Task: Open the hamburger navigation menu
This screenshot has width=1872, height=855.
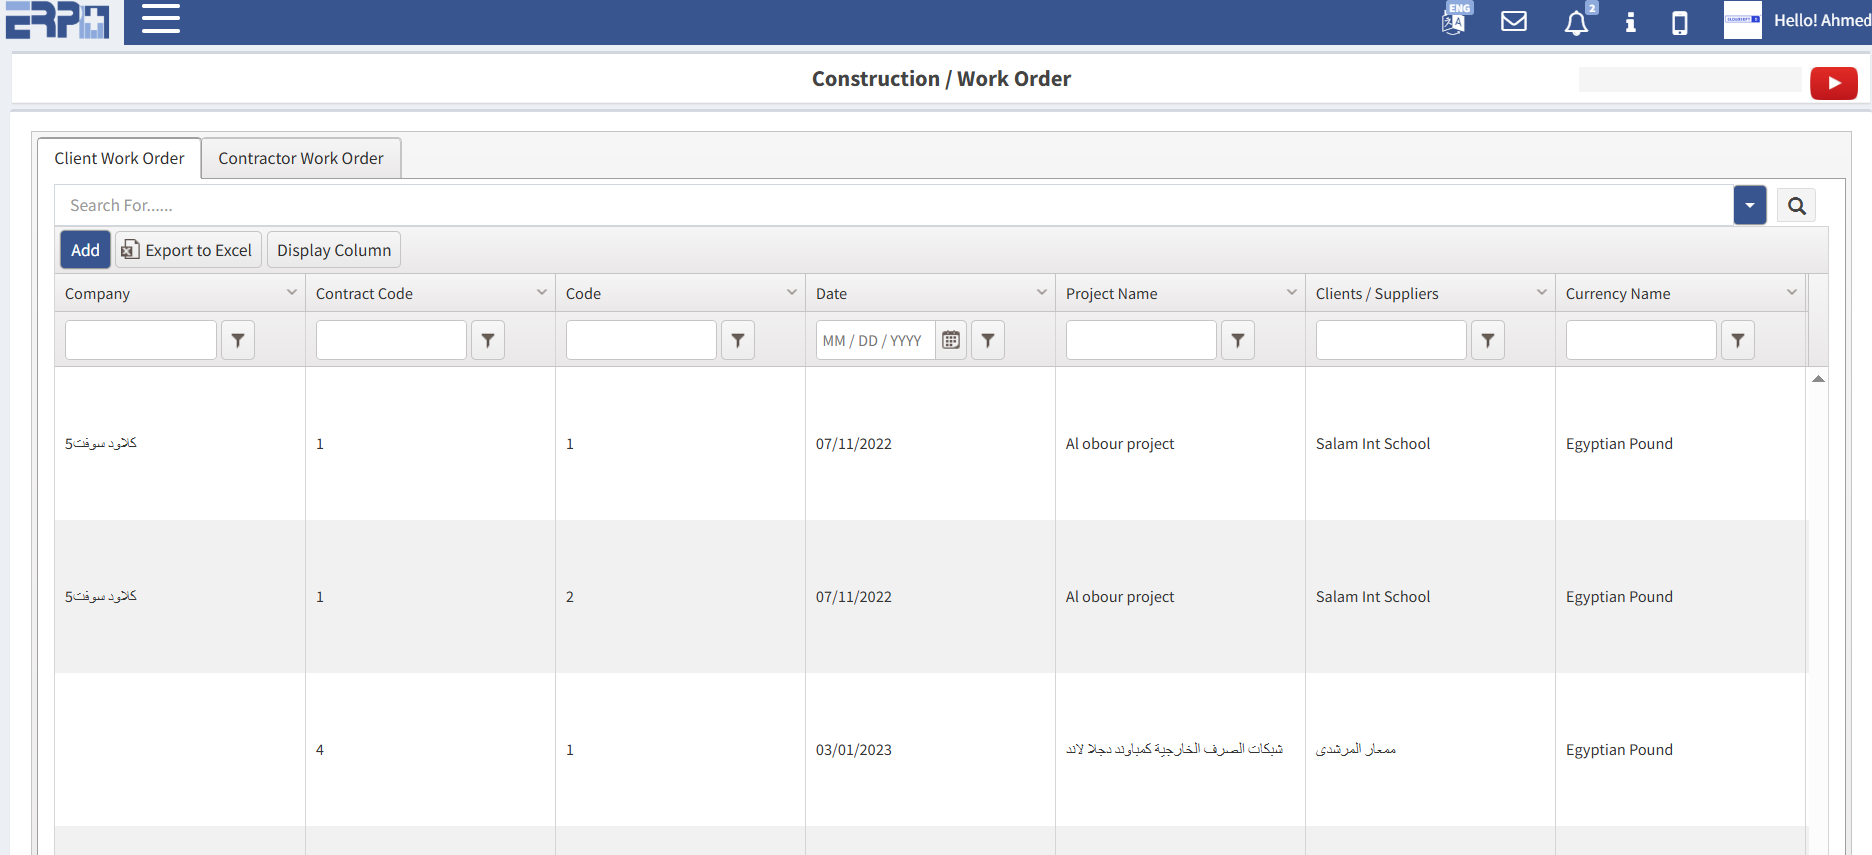Action: pyautogui.click(x=160, y=19)
